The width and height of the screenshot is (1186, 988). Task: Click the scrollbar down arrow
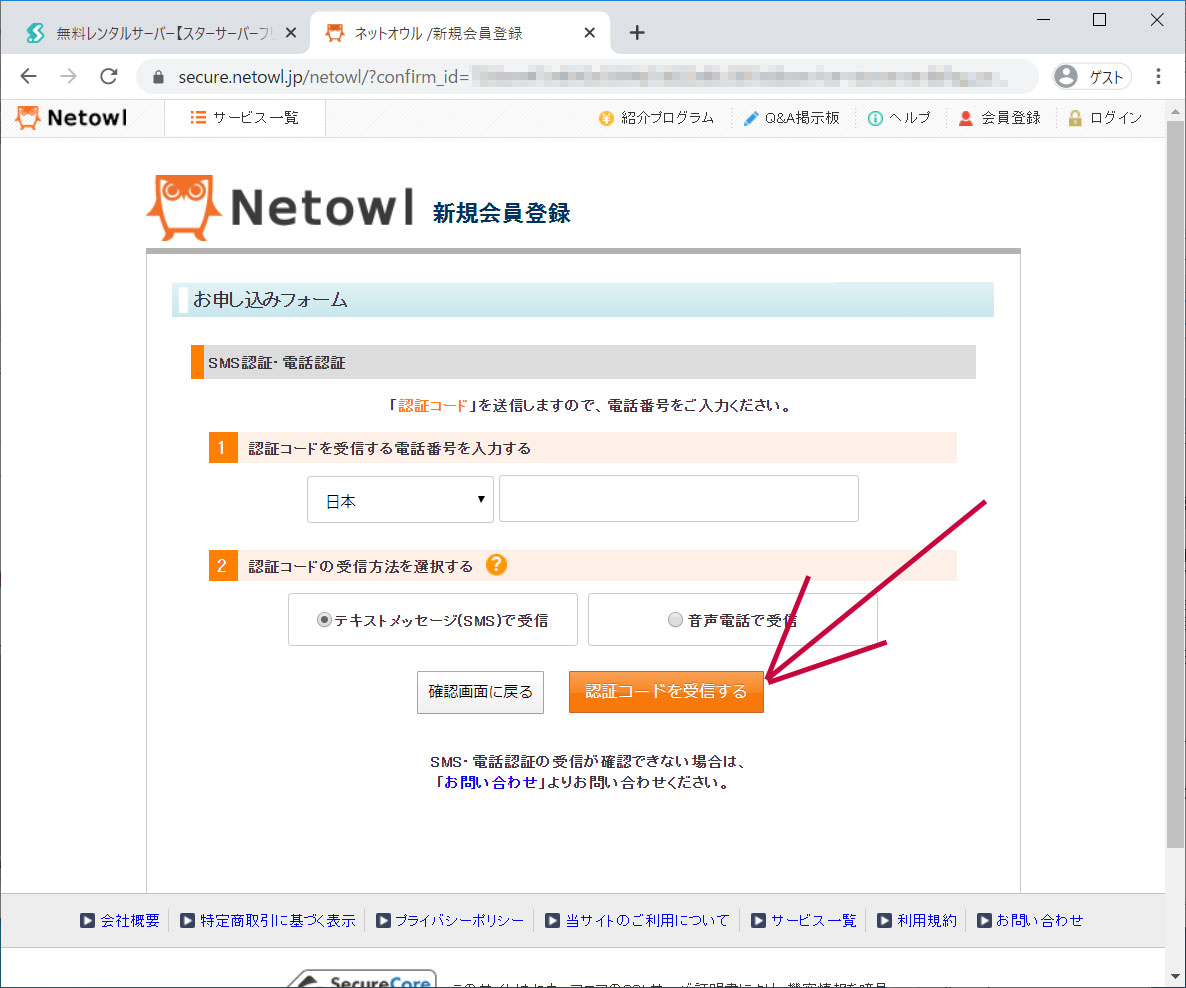(x=1175, y=977)
